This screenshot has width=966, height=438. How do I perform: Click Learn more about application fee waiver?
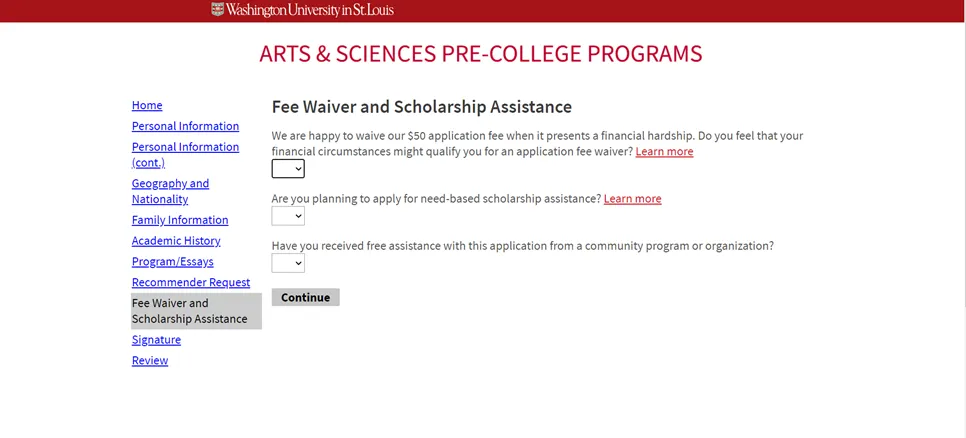pos(664,152)
